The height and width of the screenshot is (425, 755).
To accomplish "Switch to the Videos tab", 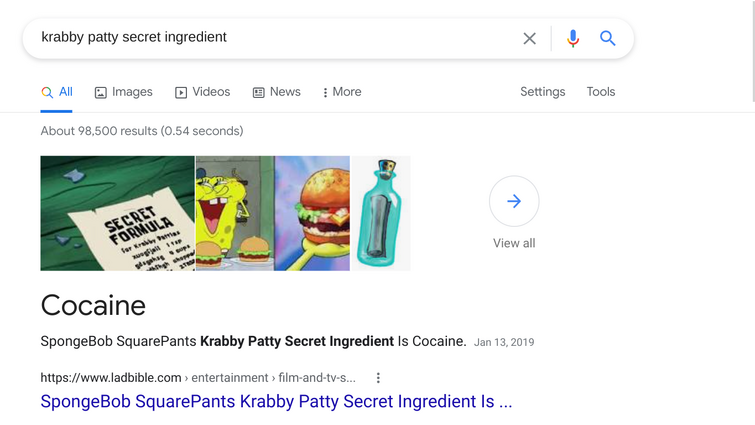I will click(x=202, y=92).
